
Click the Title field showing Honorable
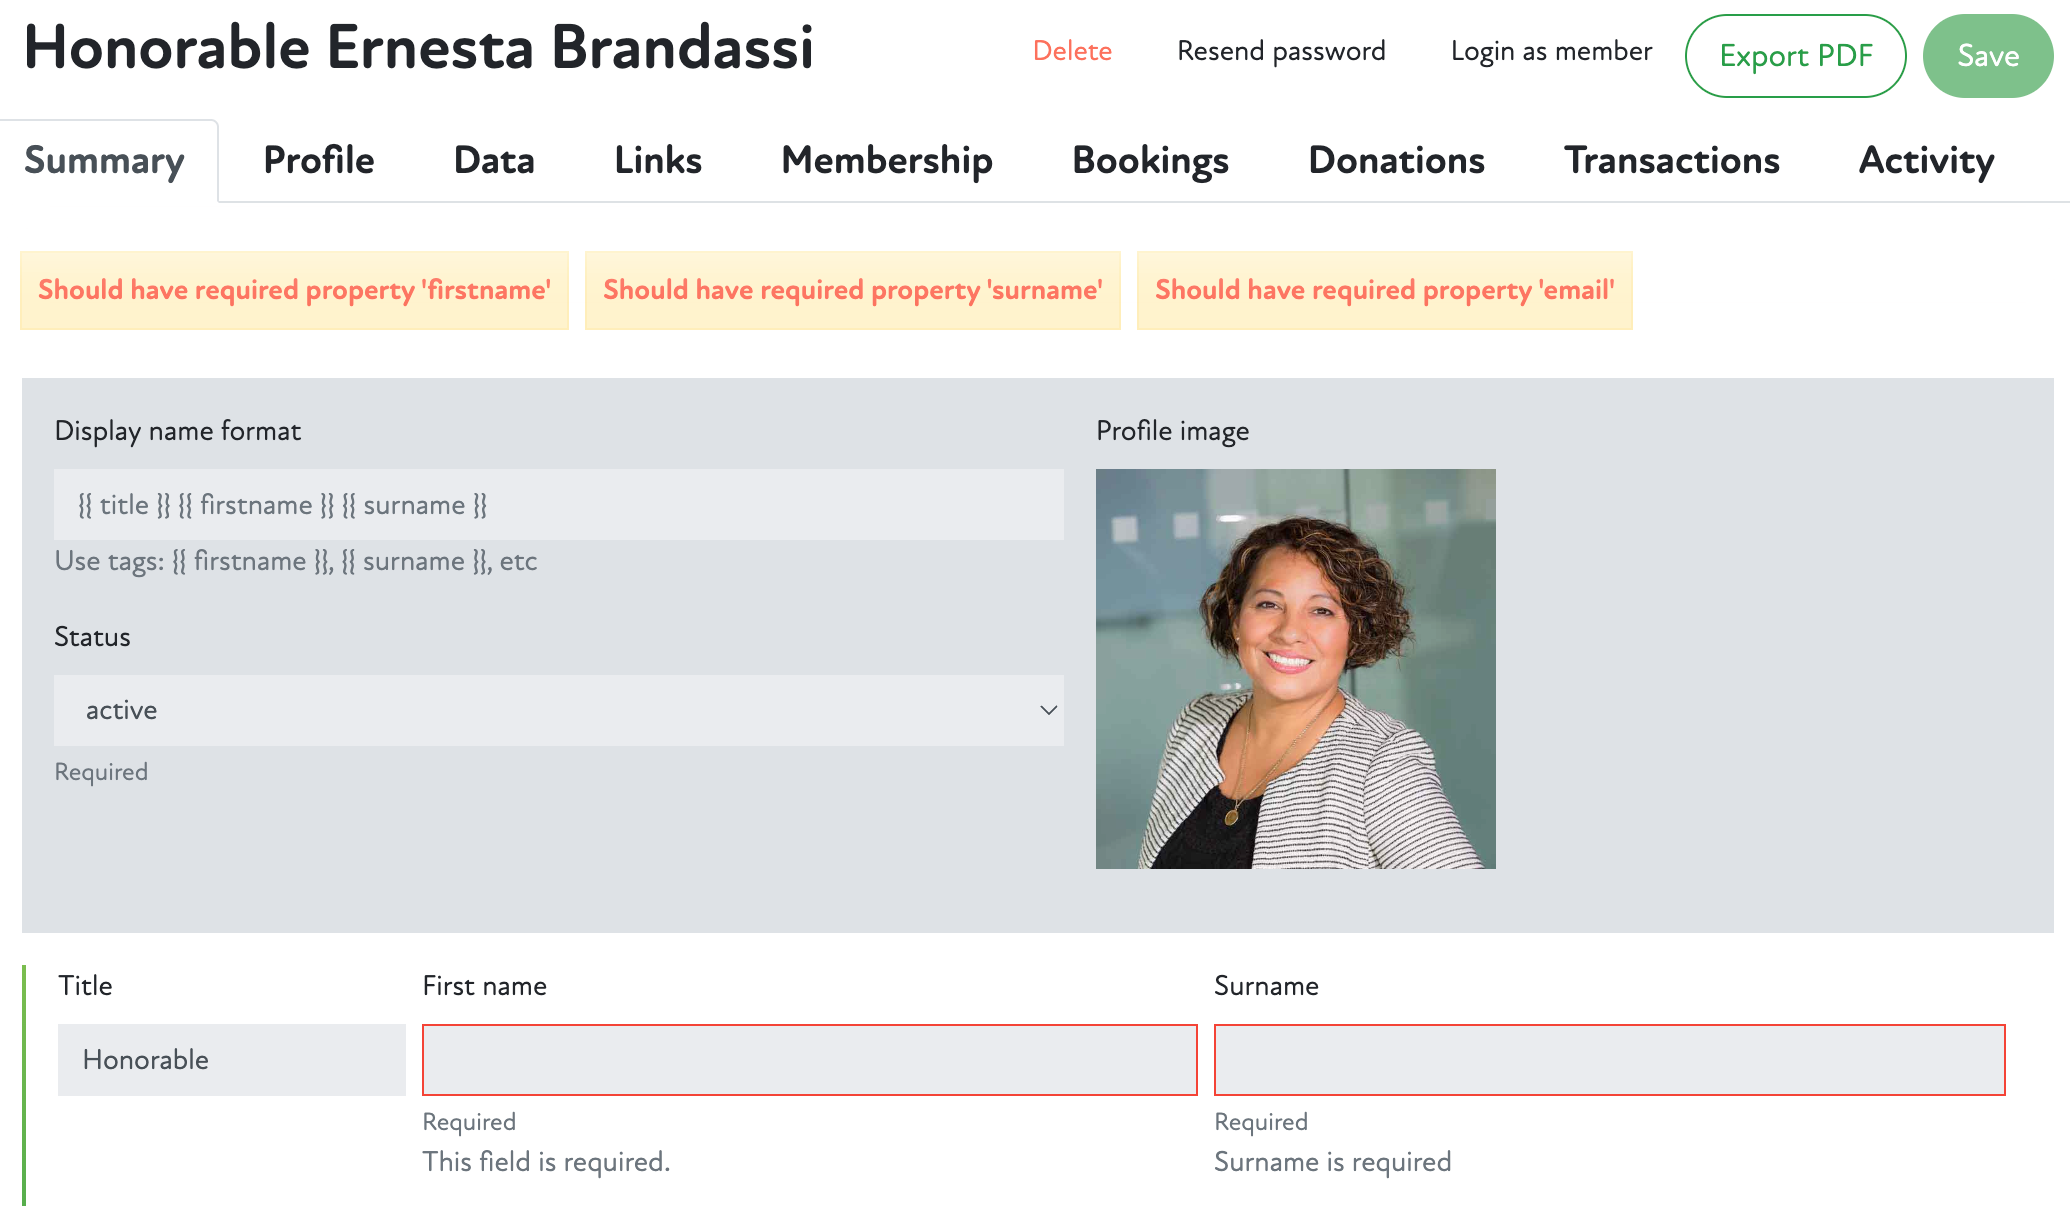pos(231,1059)
